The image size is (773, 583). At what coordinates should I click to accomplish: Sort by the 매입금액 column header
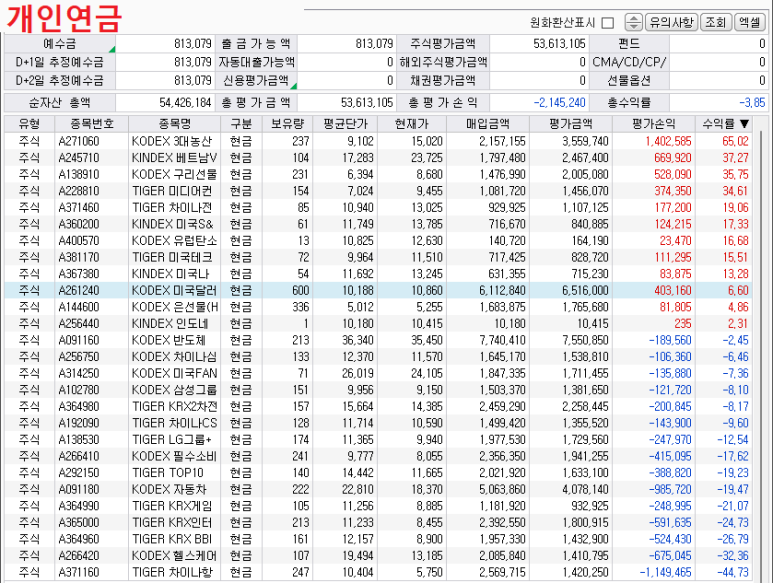488,124
